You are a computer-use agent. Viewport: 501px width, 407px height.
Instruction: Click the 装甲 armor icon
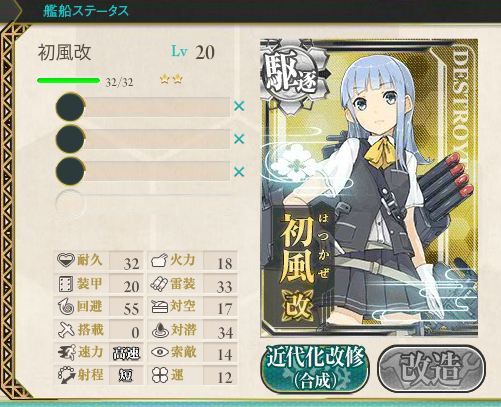point(65,284)
